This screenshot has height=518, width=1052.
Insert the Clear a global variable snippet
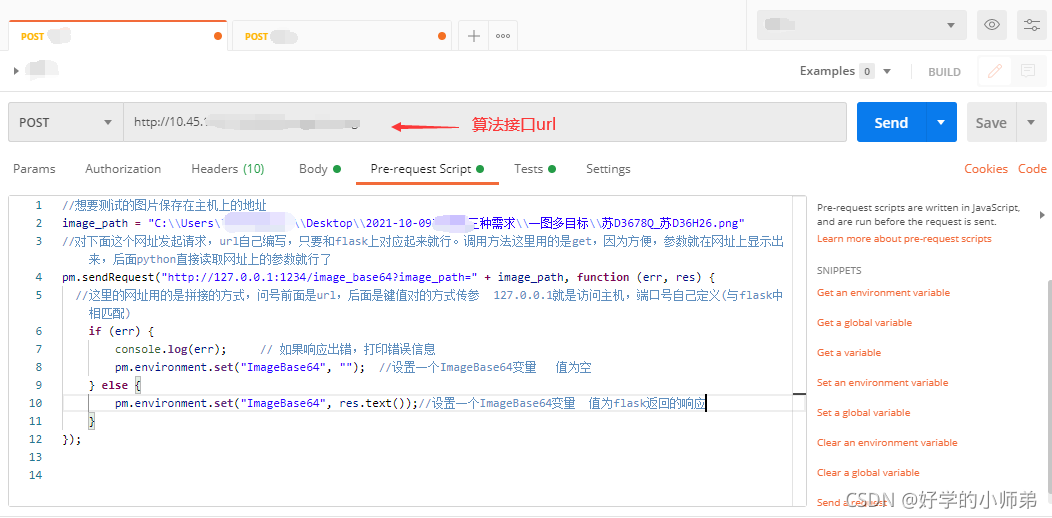coord(868,472)
